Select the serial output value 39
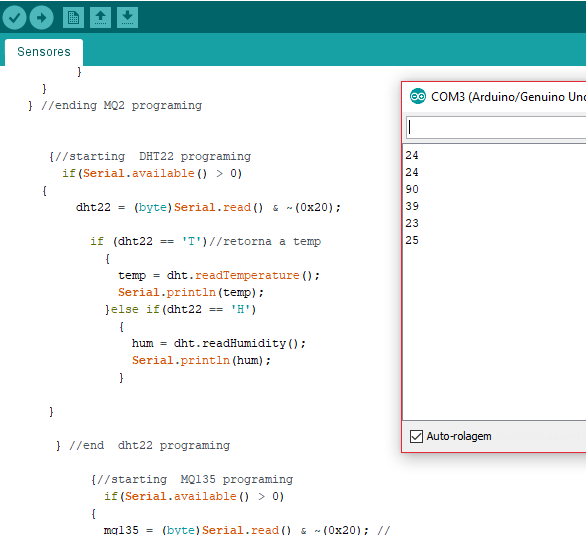Image resolution: width=586 pixels, height=535 pixels. click(x=412, y=206)
